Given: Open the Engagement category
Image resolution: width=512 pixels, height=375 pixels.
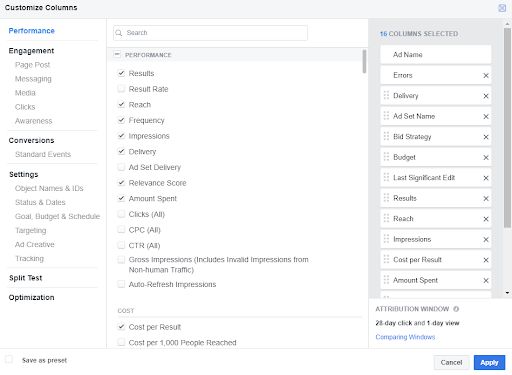Looking at the screenshot, I should click(31, 51).
